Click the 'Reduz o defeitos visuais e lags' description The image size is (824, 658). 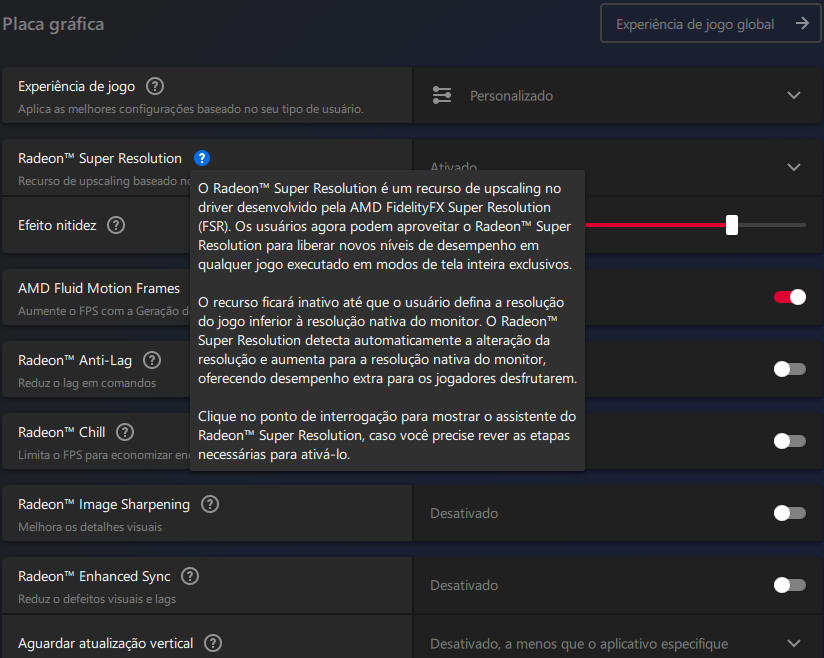coord(97,599)
